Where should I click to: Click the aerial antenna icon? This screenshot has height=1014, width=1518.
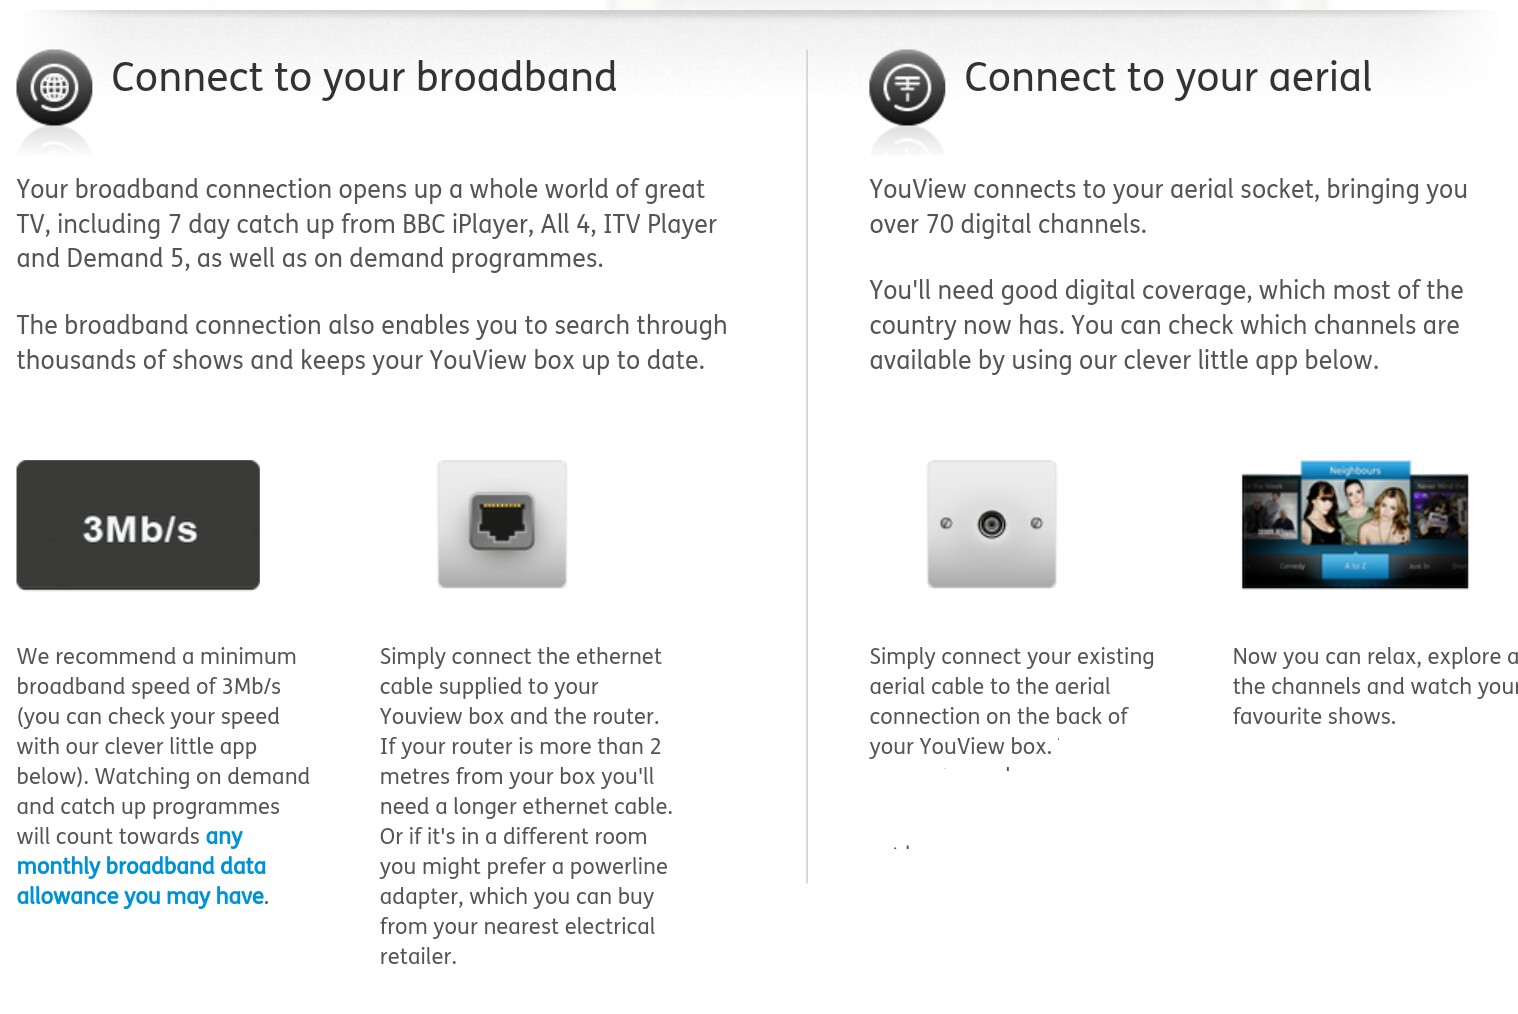point(907,88)
